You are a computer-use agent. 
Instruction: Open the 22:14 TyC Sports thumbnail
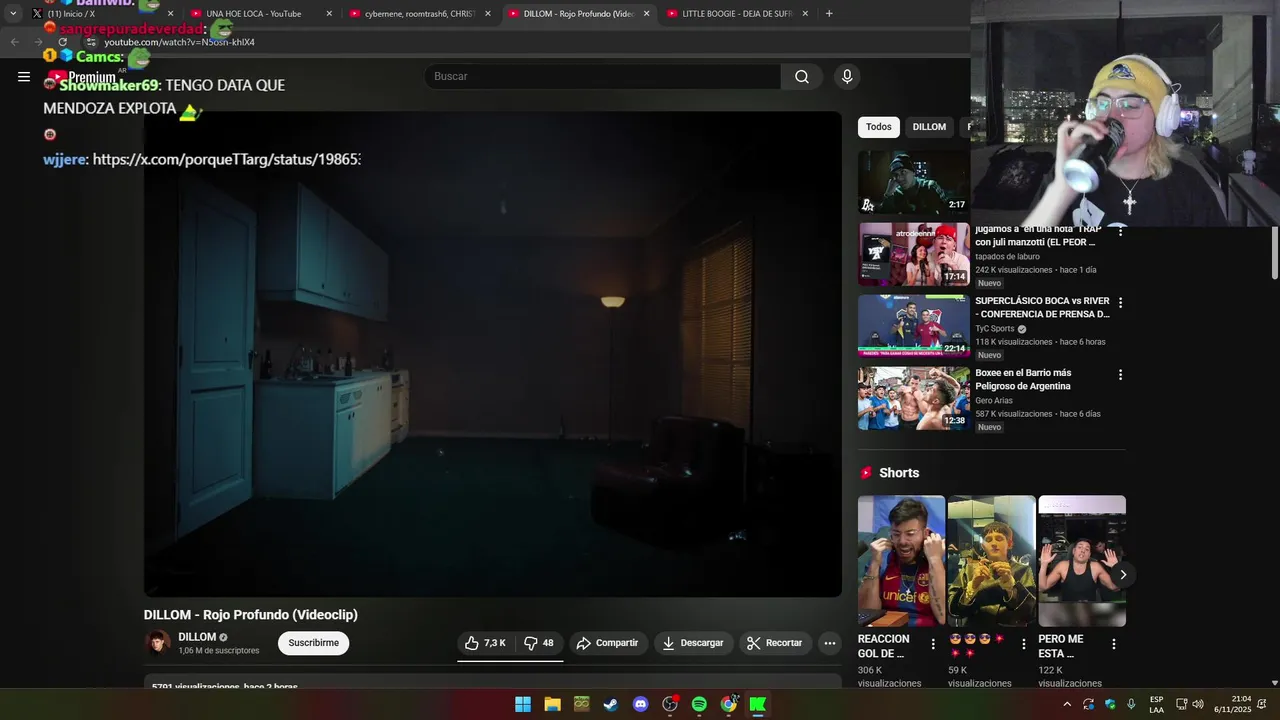pos(913,326)
